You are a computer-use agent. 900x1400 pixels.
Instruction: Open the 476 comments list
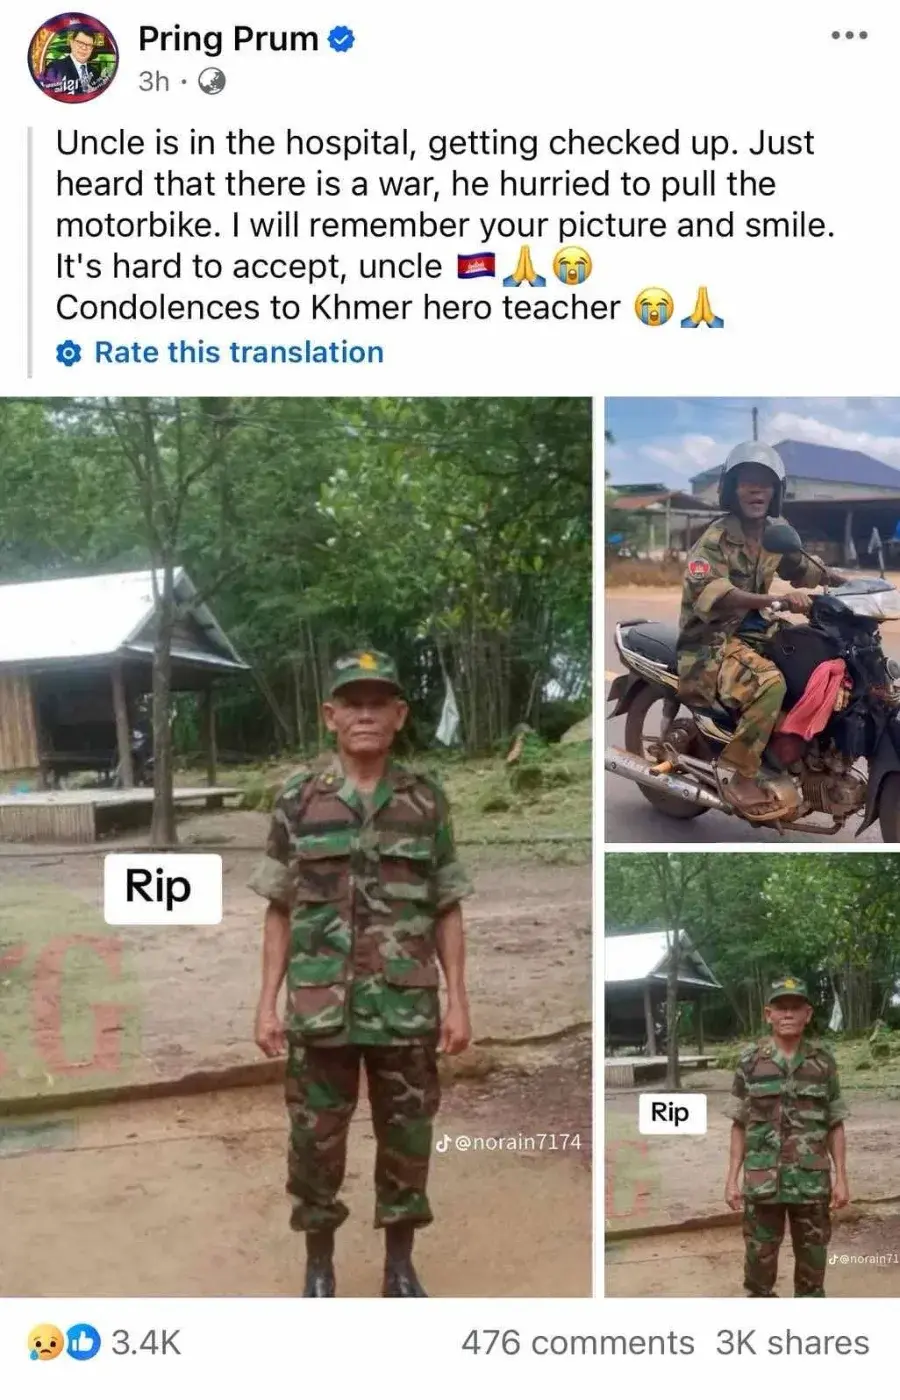(577, 1342)
